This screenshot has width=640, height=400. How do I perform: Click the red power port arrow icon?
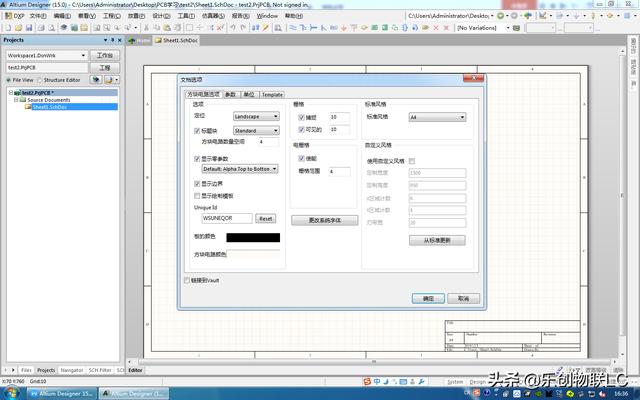344,28
